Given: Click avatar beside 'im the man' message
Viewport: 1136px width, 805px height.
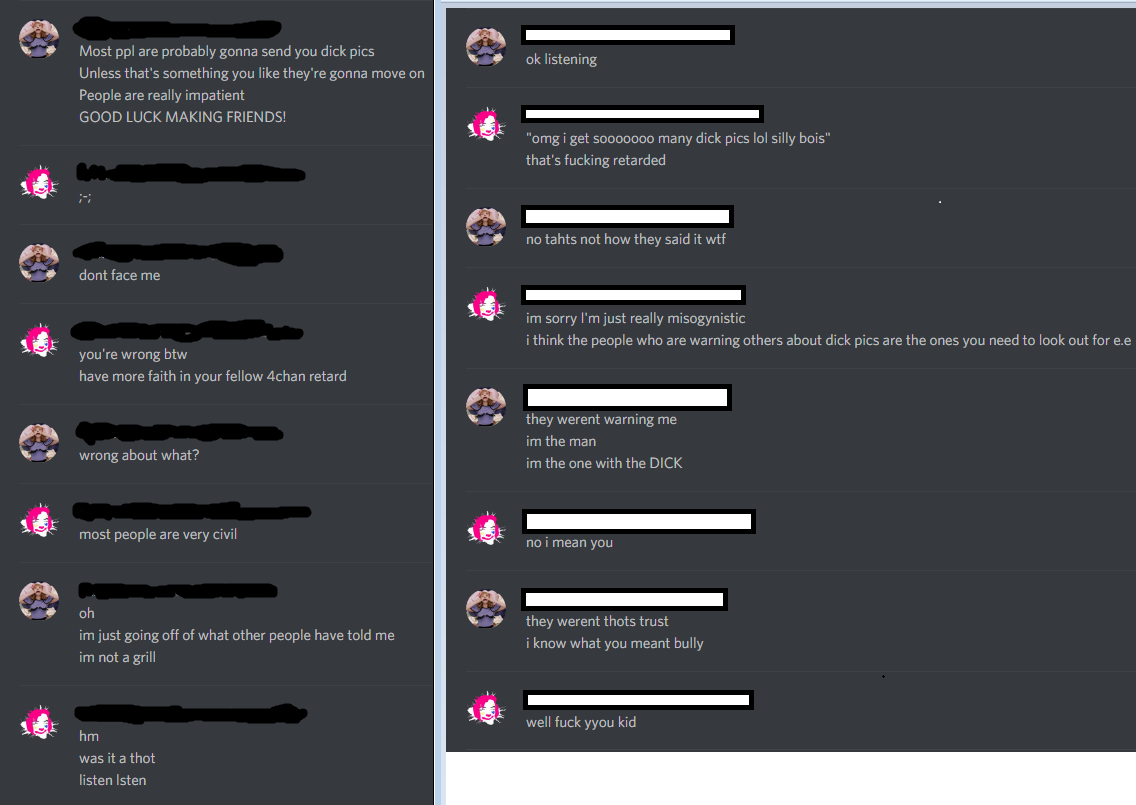Looking at the screenshot, I should coord(486,406).
